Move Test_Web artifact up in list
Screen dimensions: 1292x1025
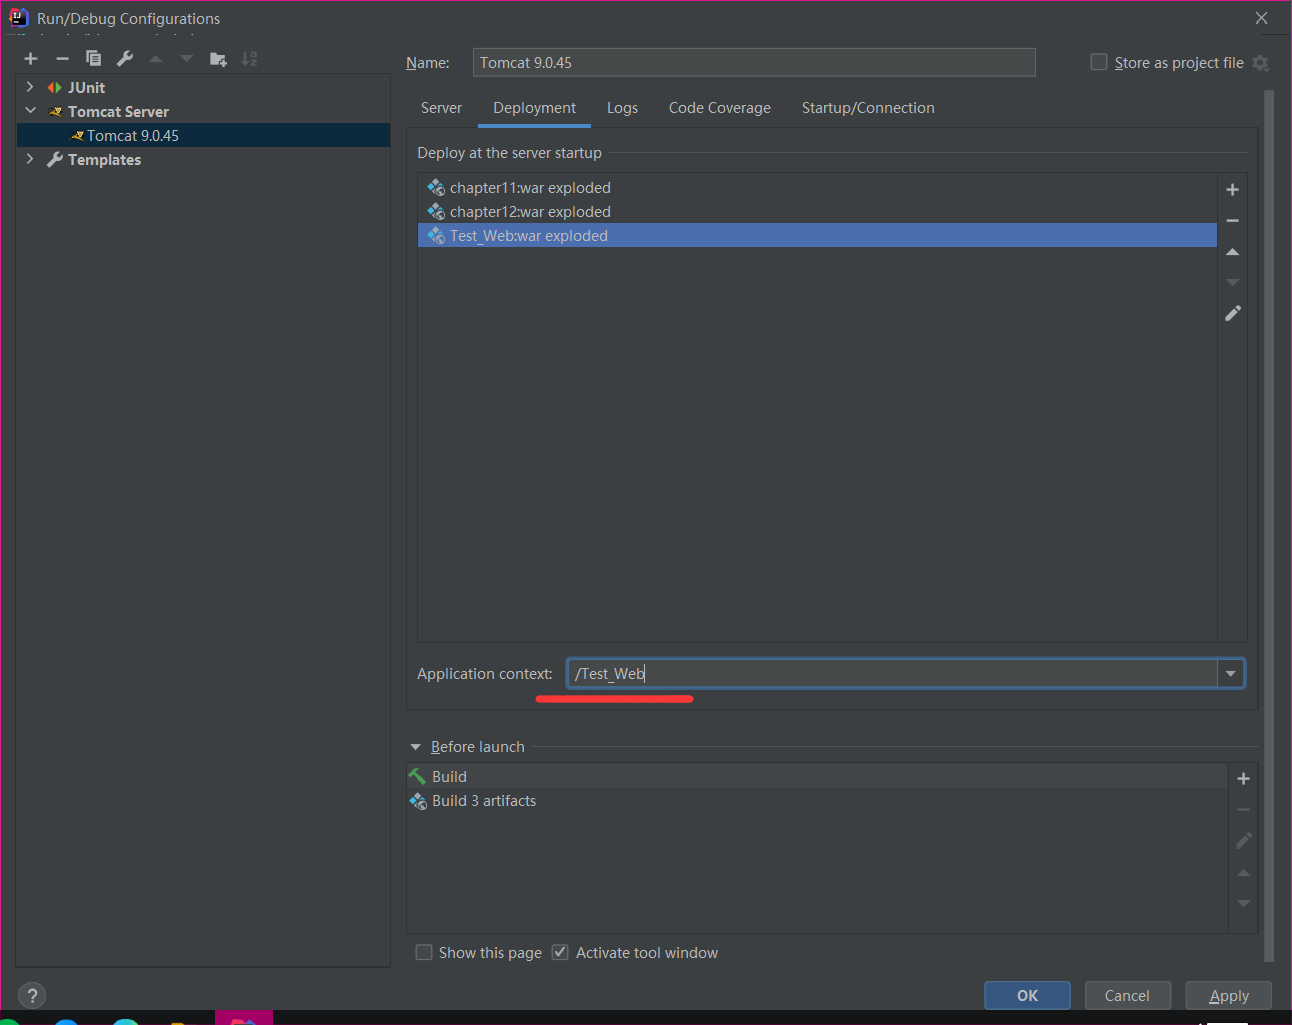click(1232, 252)
